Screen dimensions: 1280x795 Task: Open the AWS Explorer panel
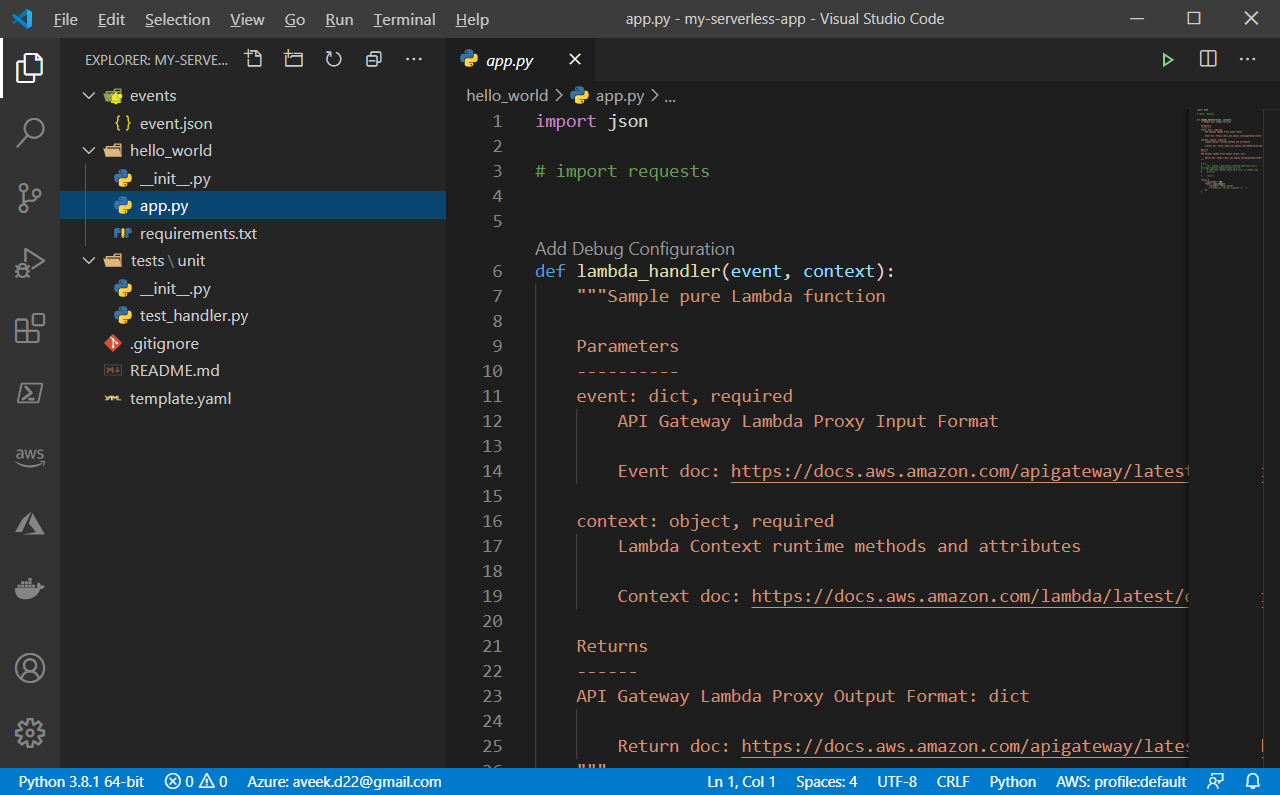[x=30, y=456]
